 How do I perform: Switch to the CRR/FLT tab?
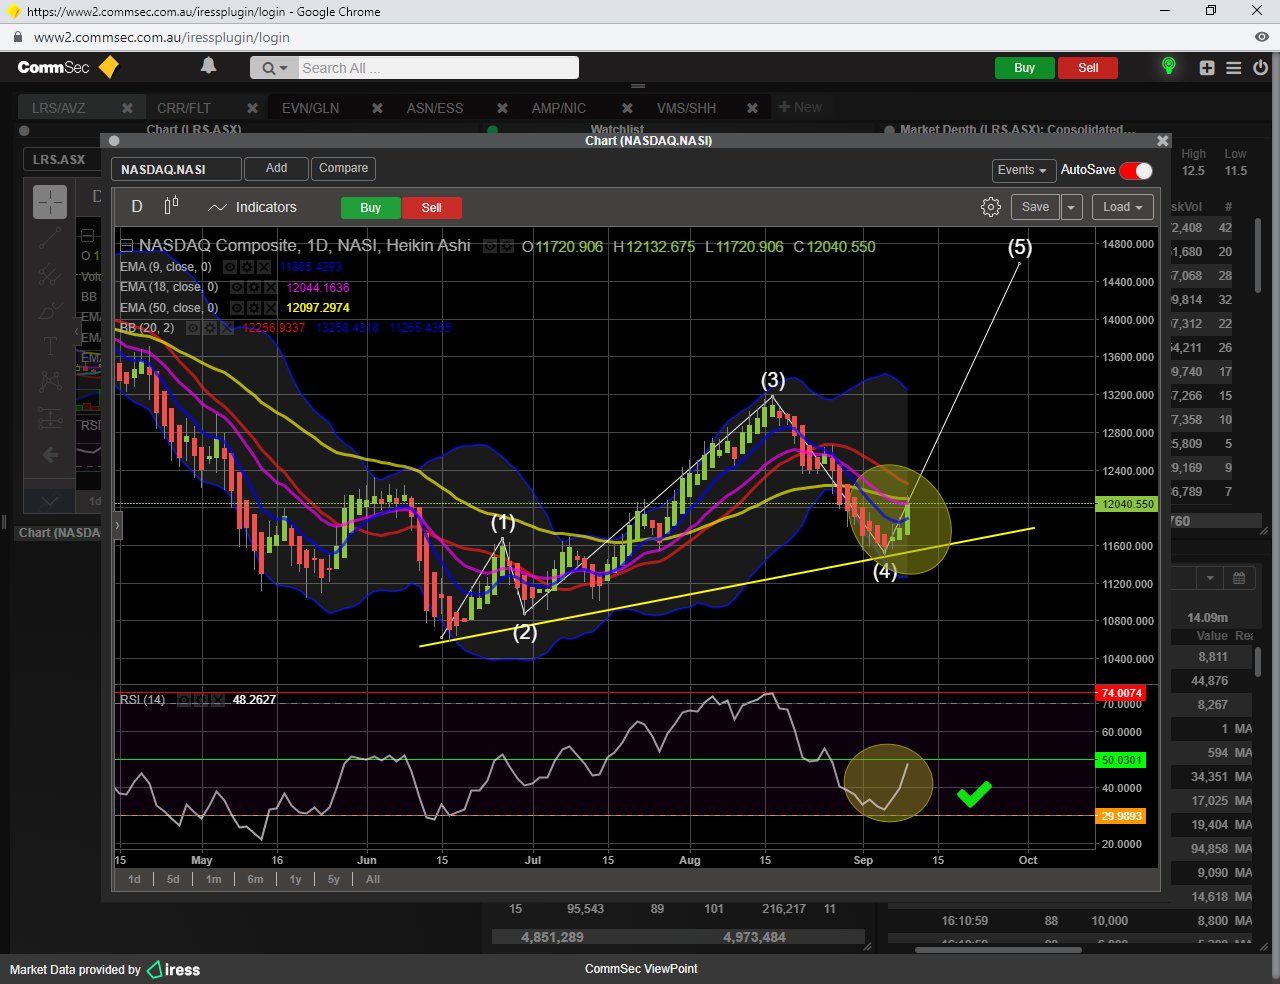pos(184,108)
